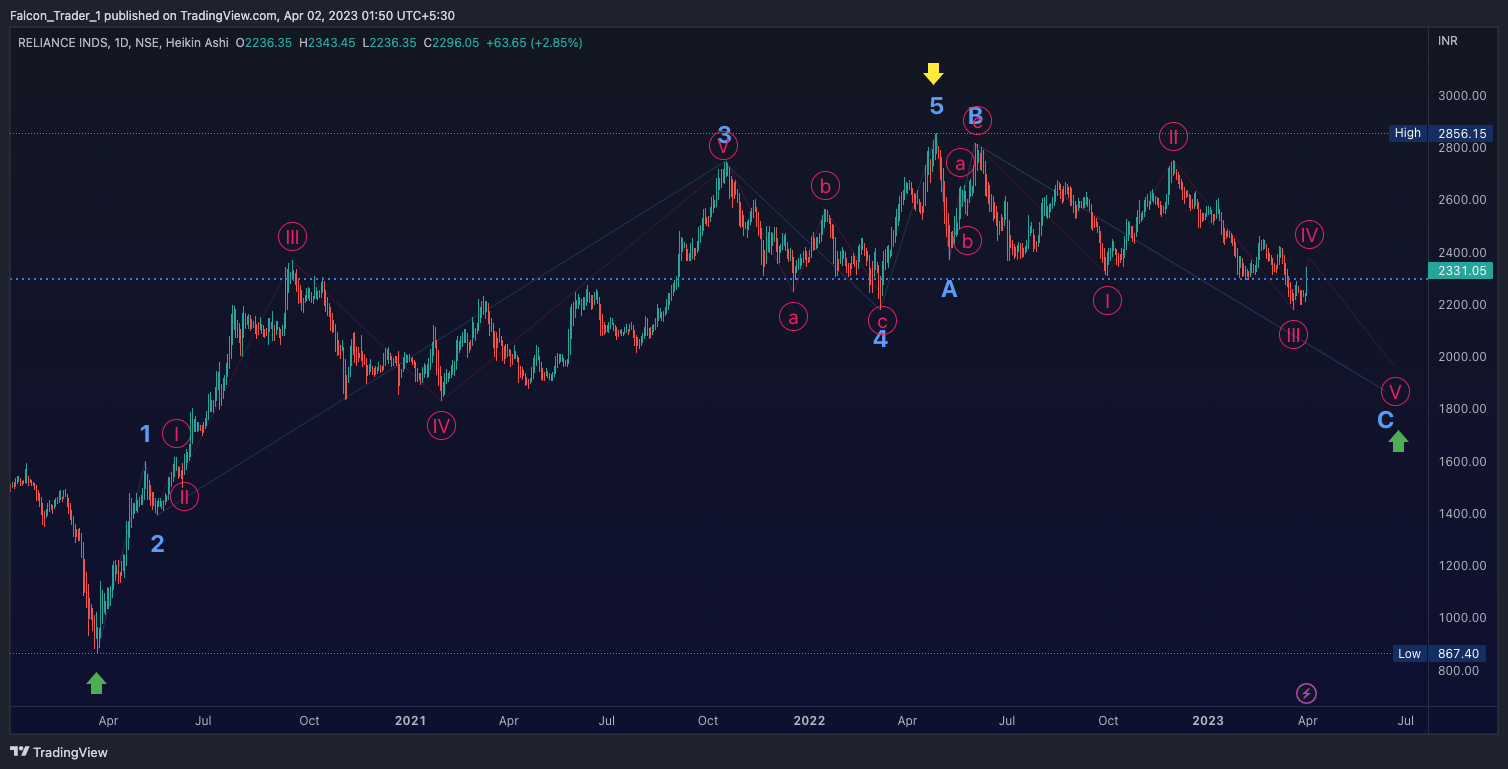Click the 3000.00 price axis value

1461,96
